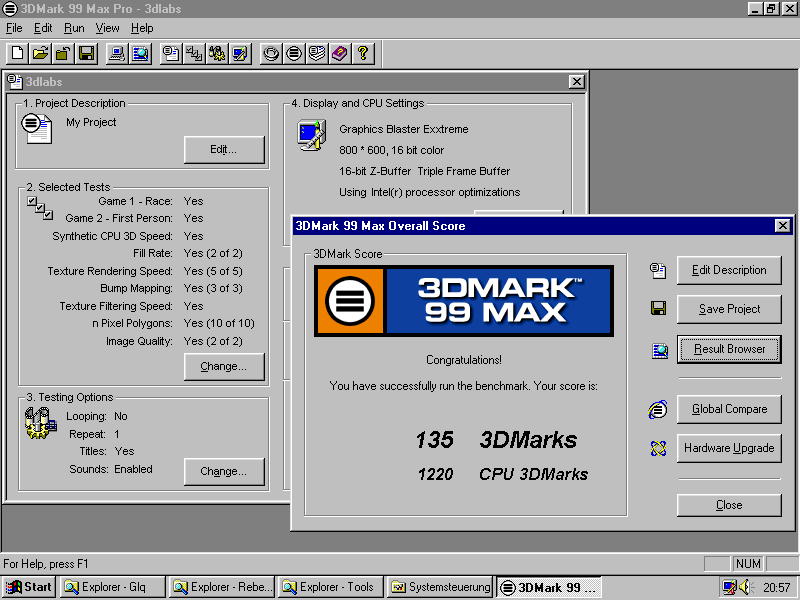Click the Start button on the taskbar
Image resolution: width=800 pixels, height=600 pixels.
(x=27, y=587)
